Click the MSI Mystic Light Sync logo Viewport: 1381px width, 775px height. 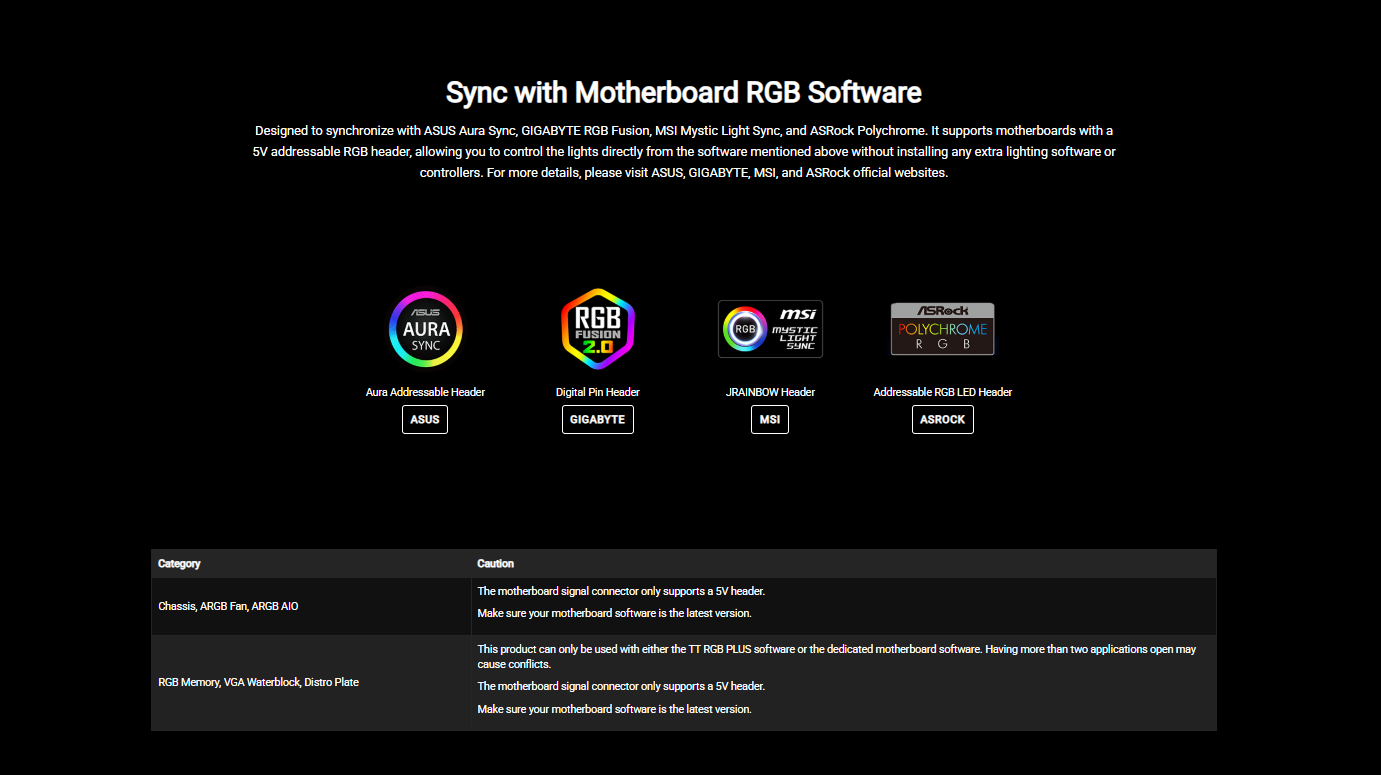point(770,329)
